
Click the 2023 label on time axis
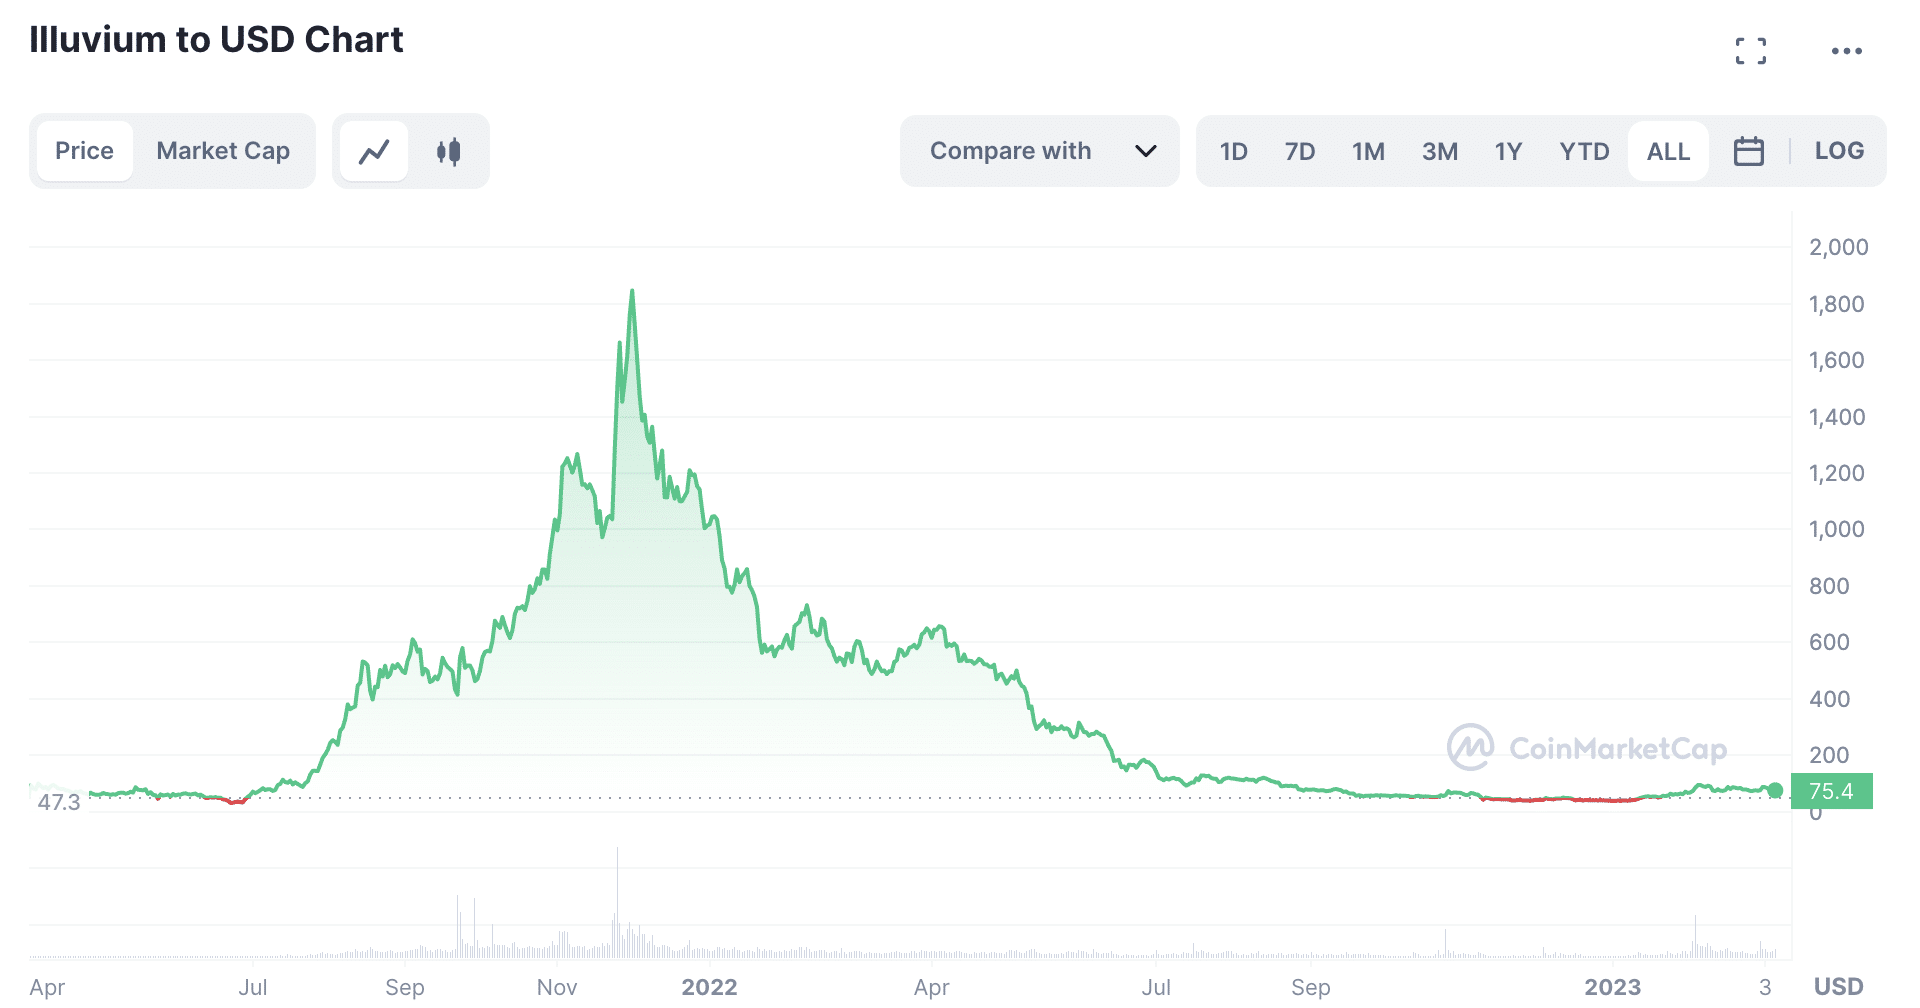tap(1612, 987)
